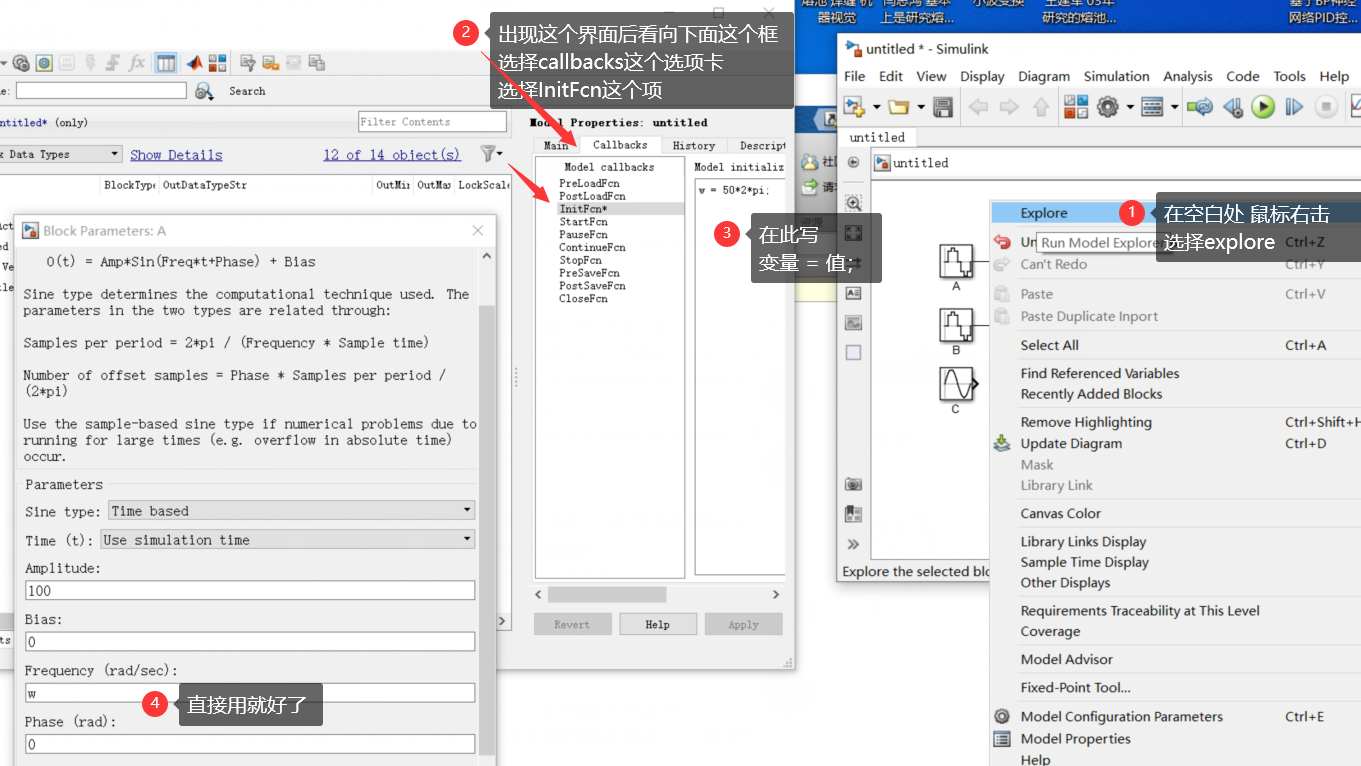Click the New Model icon in Simulink

pos(854,106)
